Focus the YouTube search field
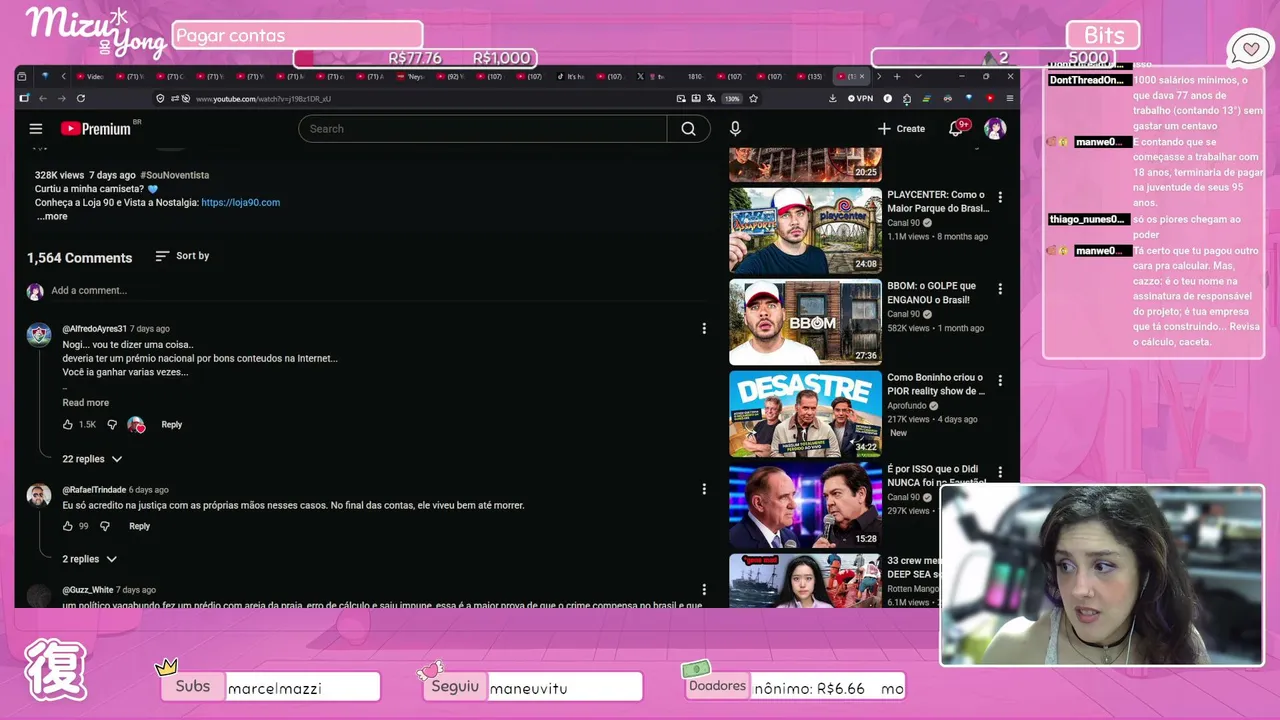The height and width of the screenshot is (720, 1280). [483, 129]
